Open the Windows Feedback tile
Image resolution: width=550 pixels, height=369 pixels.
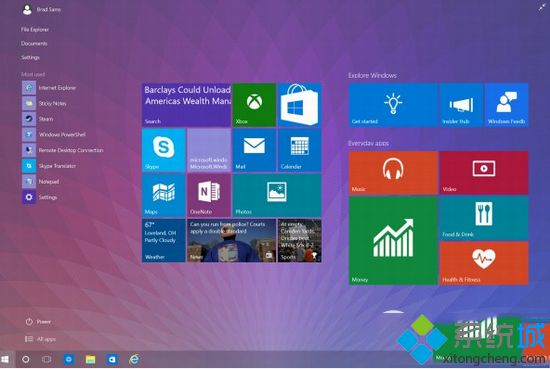pyautogui.click(x=507, y=105)
